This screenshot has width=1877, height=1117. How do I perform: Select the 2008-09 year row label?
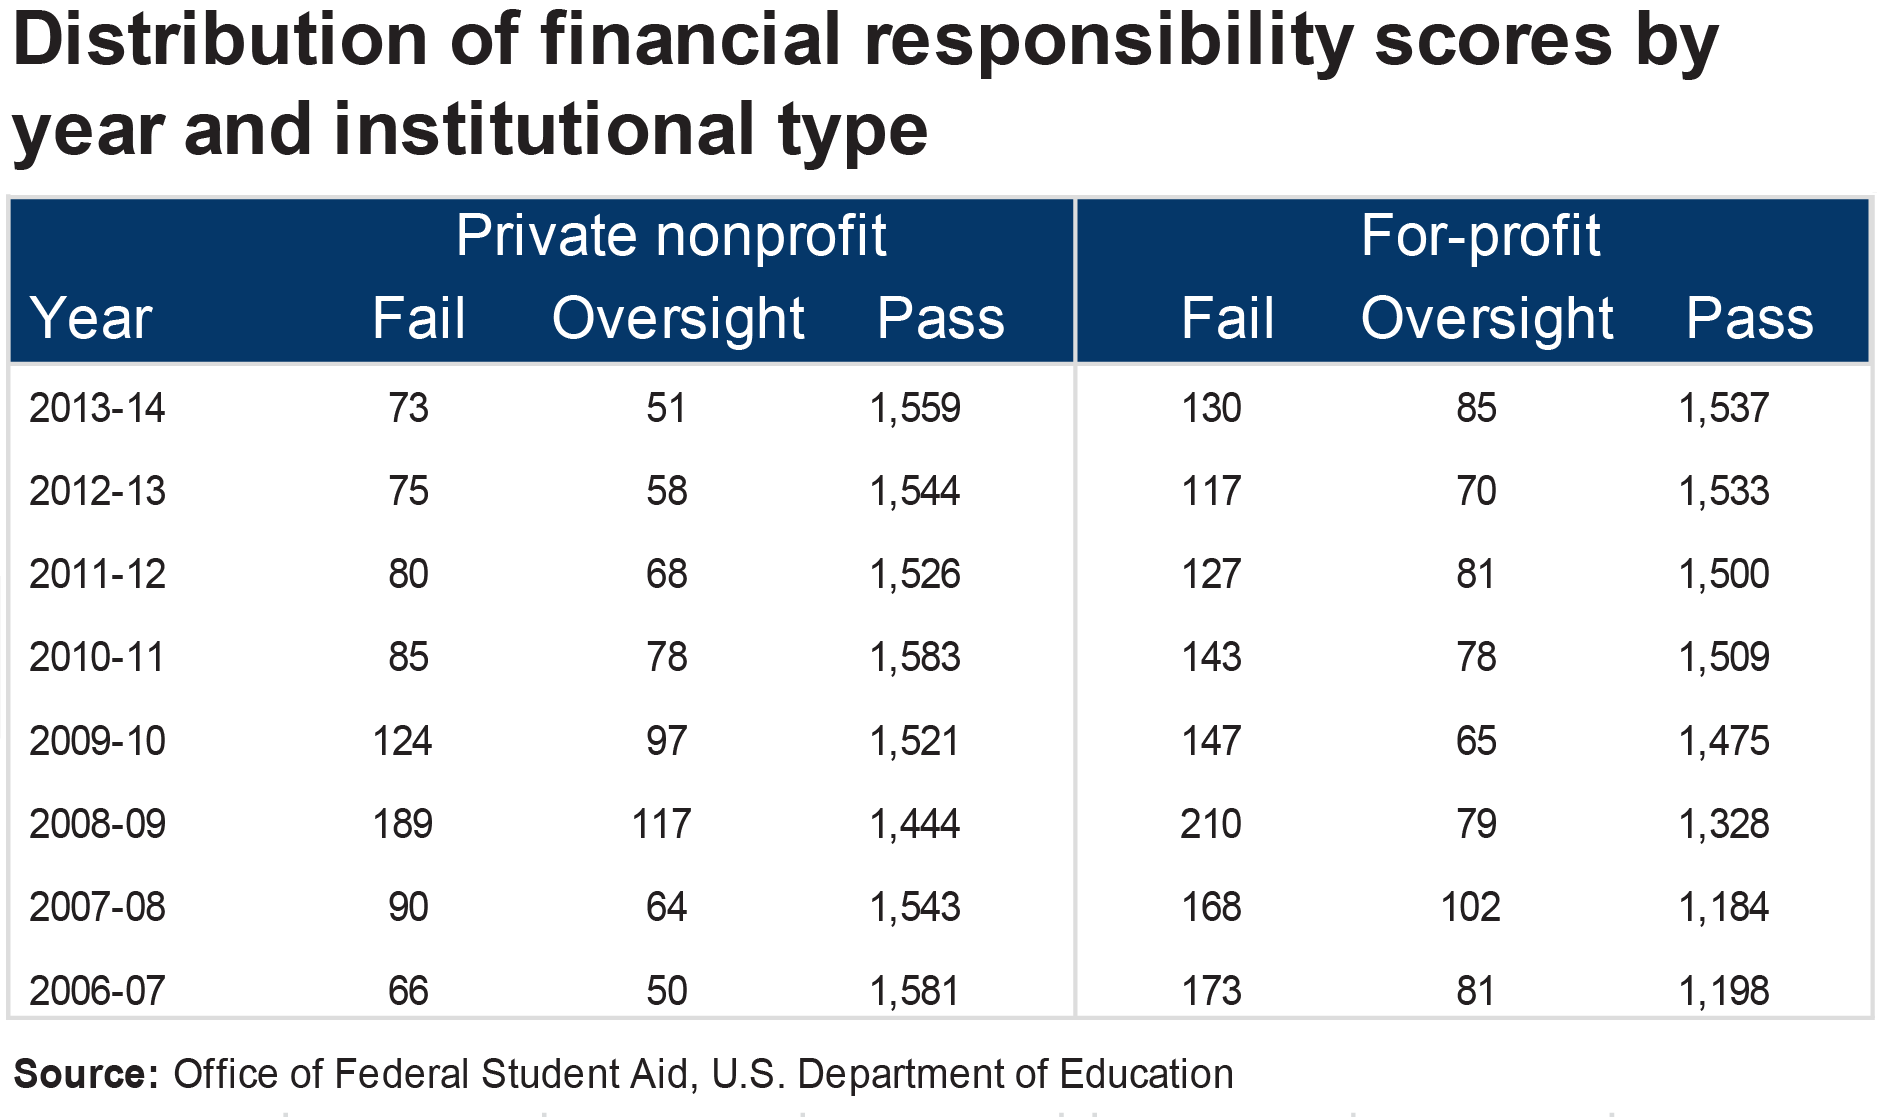(x=97, y=824)
